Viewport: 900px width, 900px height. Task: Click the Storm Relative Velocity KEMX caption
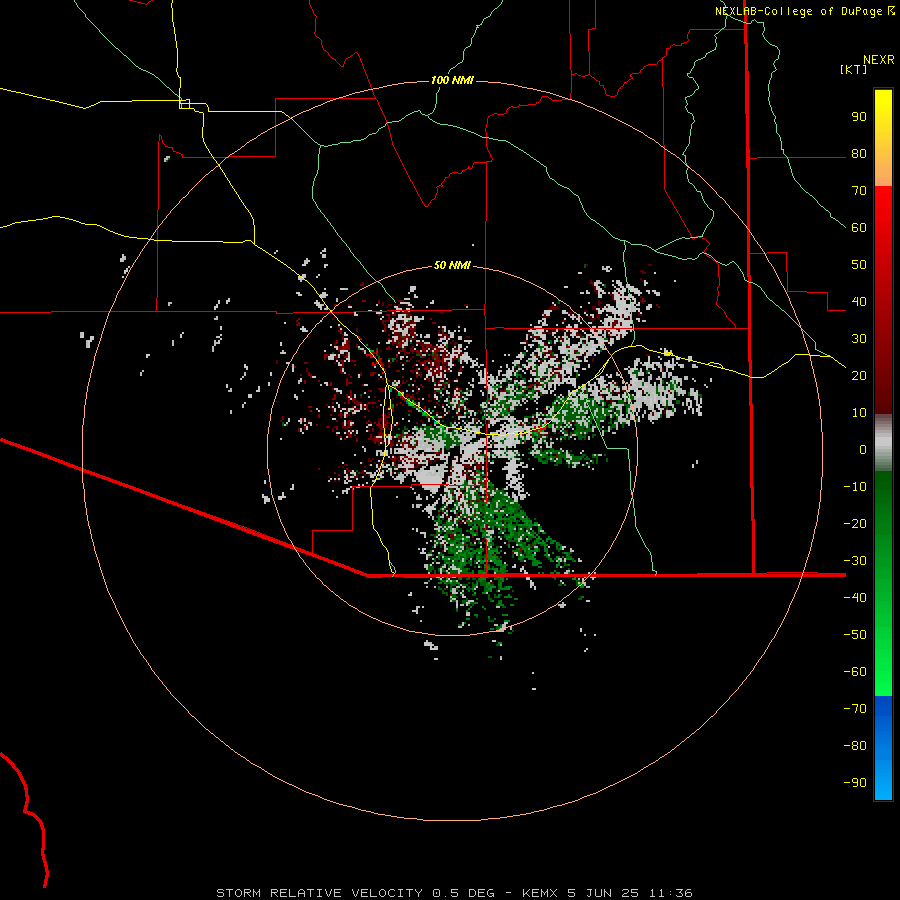(454, 893)
